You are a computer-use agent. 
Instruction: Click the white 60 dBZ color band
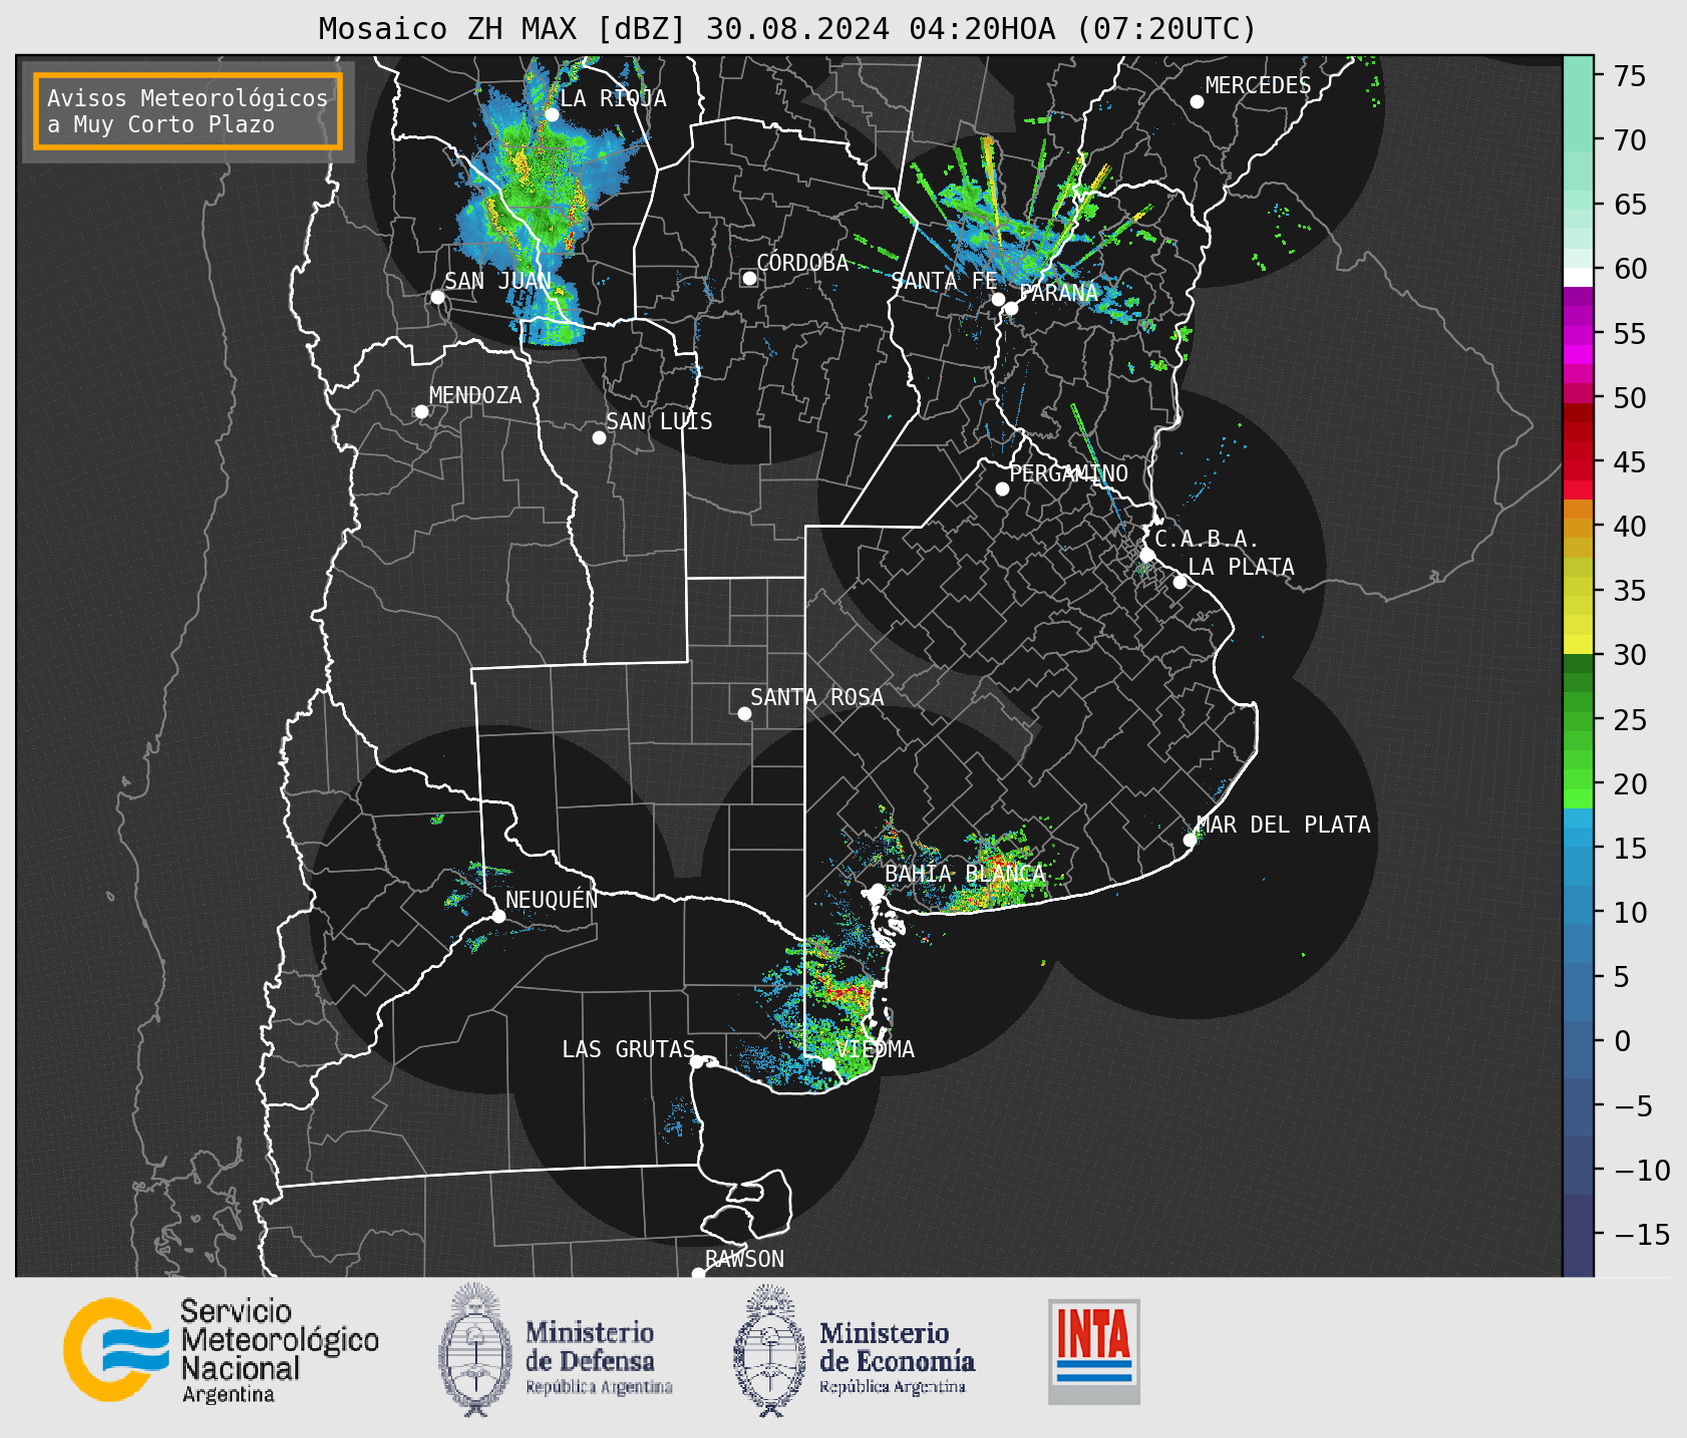(x=1578, y=276)
